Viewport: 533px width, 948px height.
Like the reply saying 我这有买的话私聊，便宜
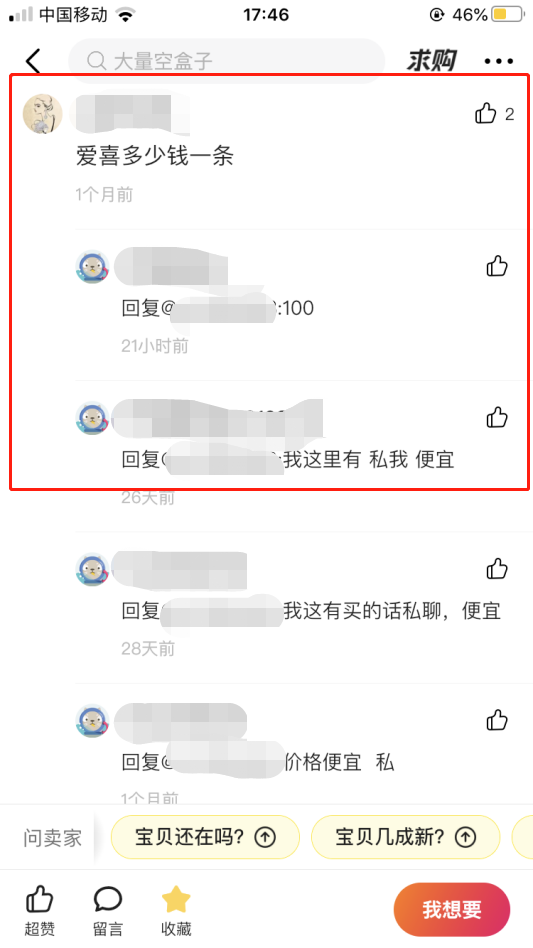coord(497,569)
